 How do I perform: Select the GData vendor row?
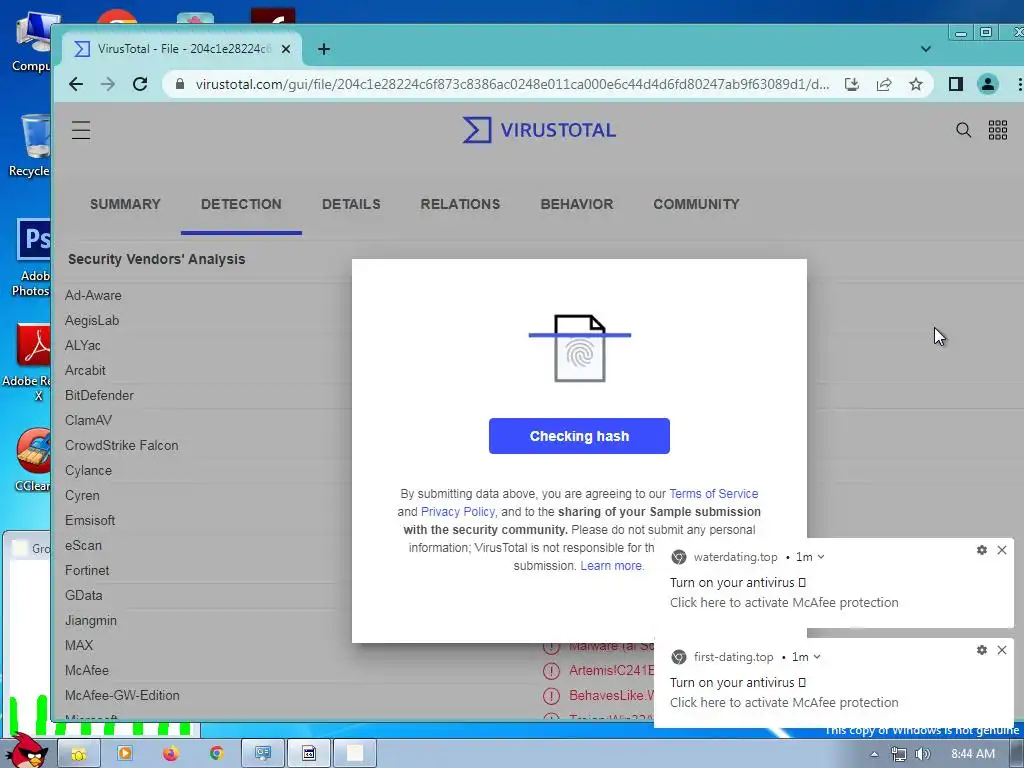coord(84,595)
